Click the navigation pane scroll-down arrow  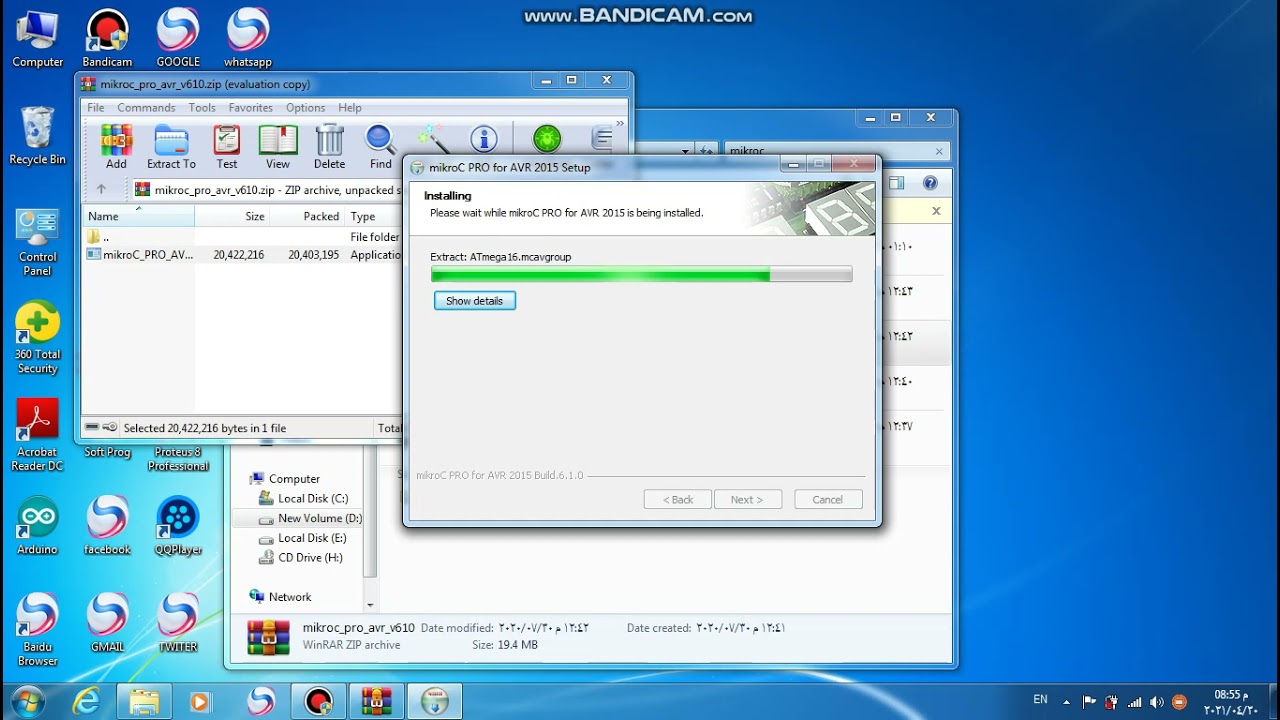(370, 605)
